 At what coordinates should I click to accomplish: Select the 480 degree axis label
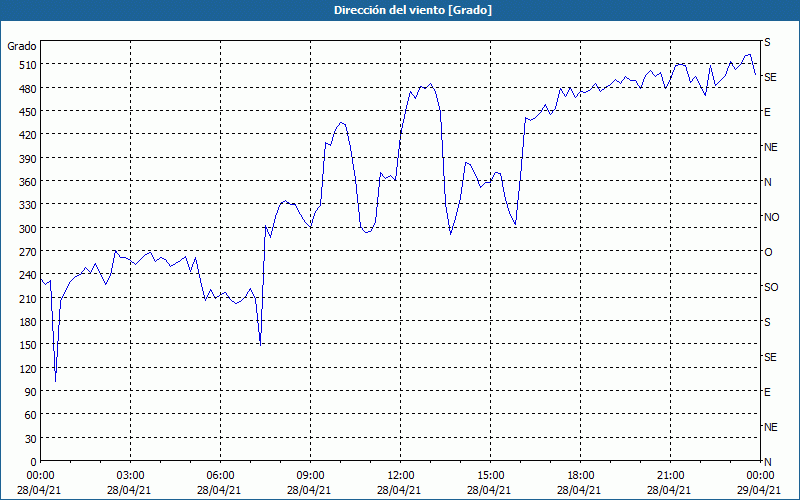tap(29, 89)
